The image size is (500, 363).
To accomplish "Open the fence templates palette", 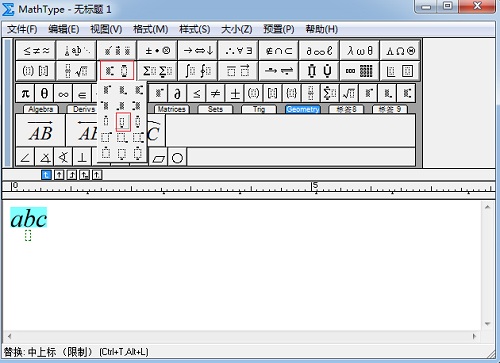I will [x=36, y=71].
